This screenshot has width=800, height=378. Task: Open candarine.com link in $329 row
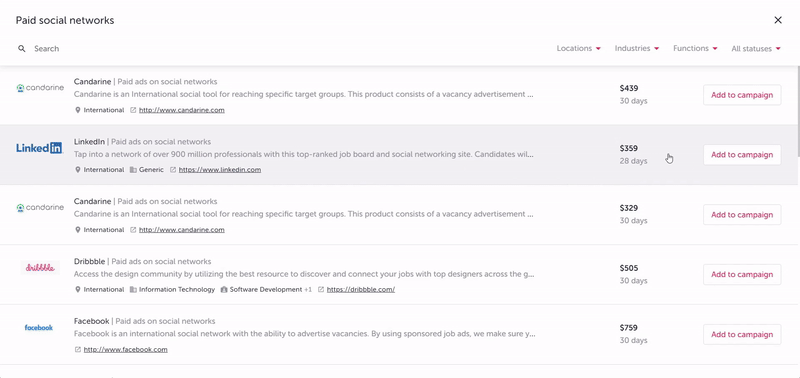pos(182,230)
